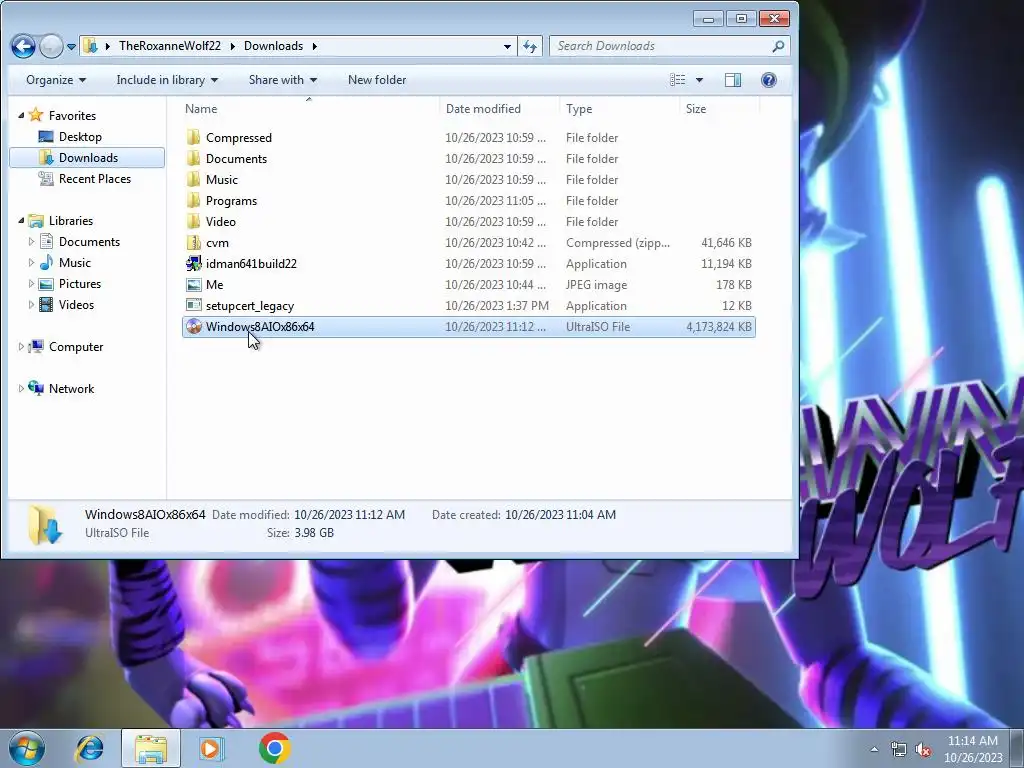Sort by the Type column header
The width and height of the screenshot is (1024, 768).
(x=620, y=108)
